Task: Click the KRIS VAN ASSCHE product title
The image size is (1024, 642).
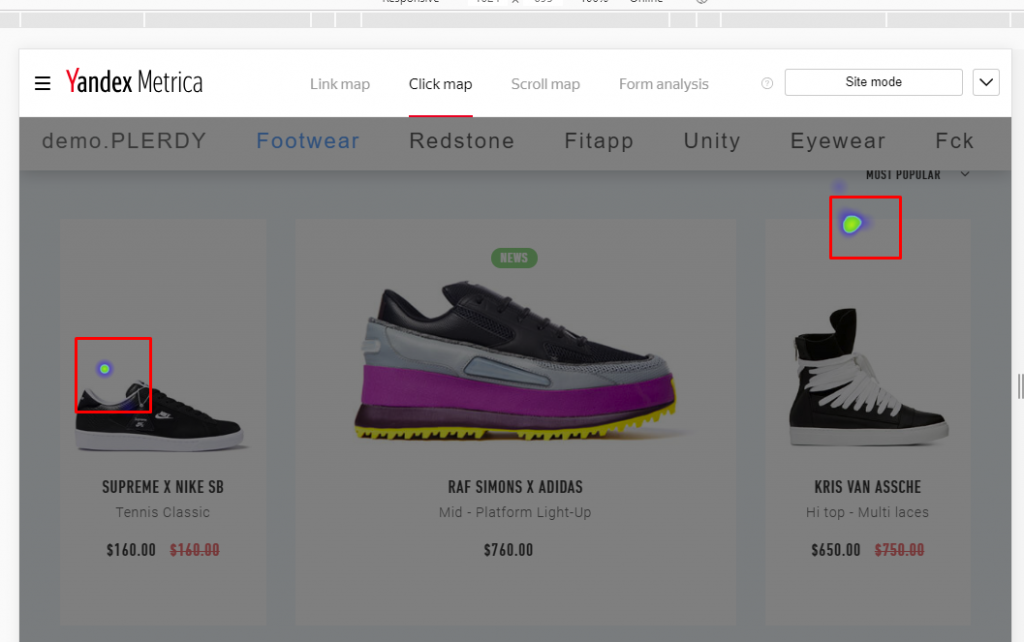Action: pos(867,487)
